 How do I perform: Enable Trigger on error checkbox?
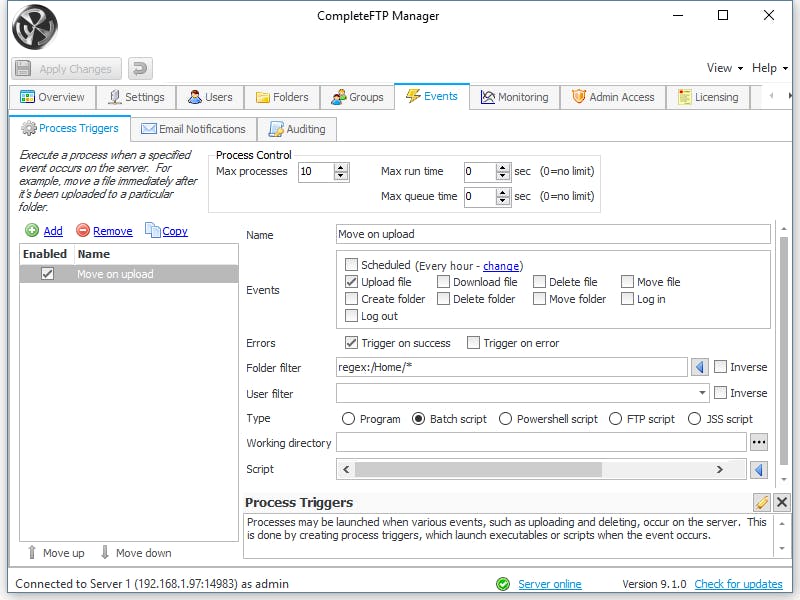pyautogui.click(x=473, y=343)
